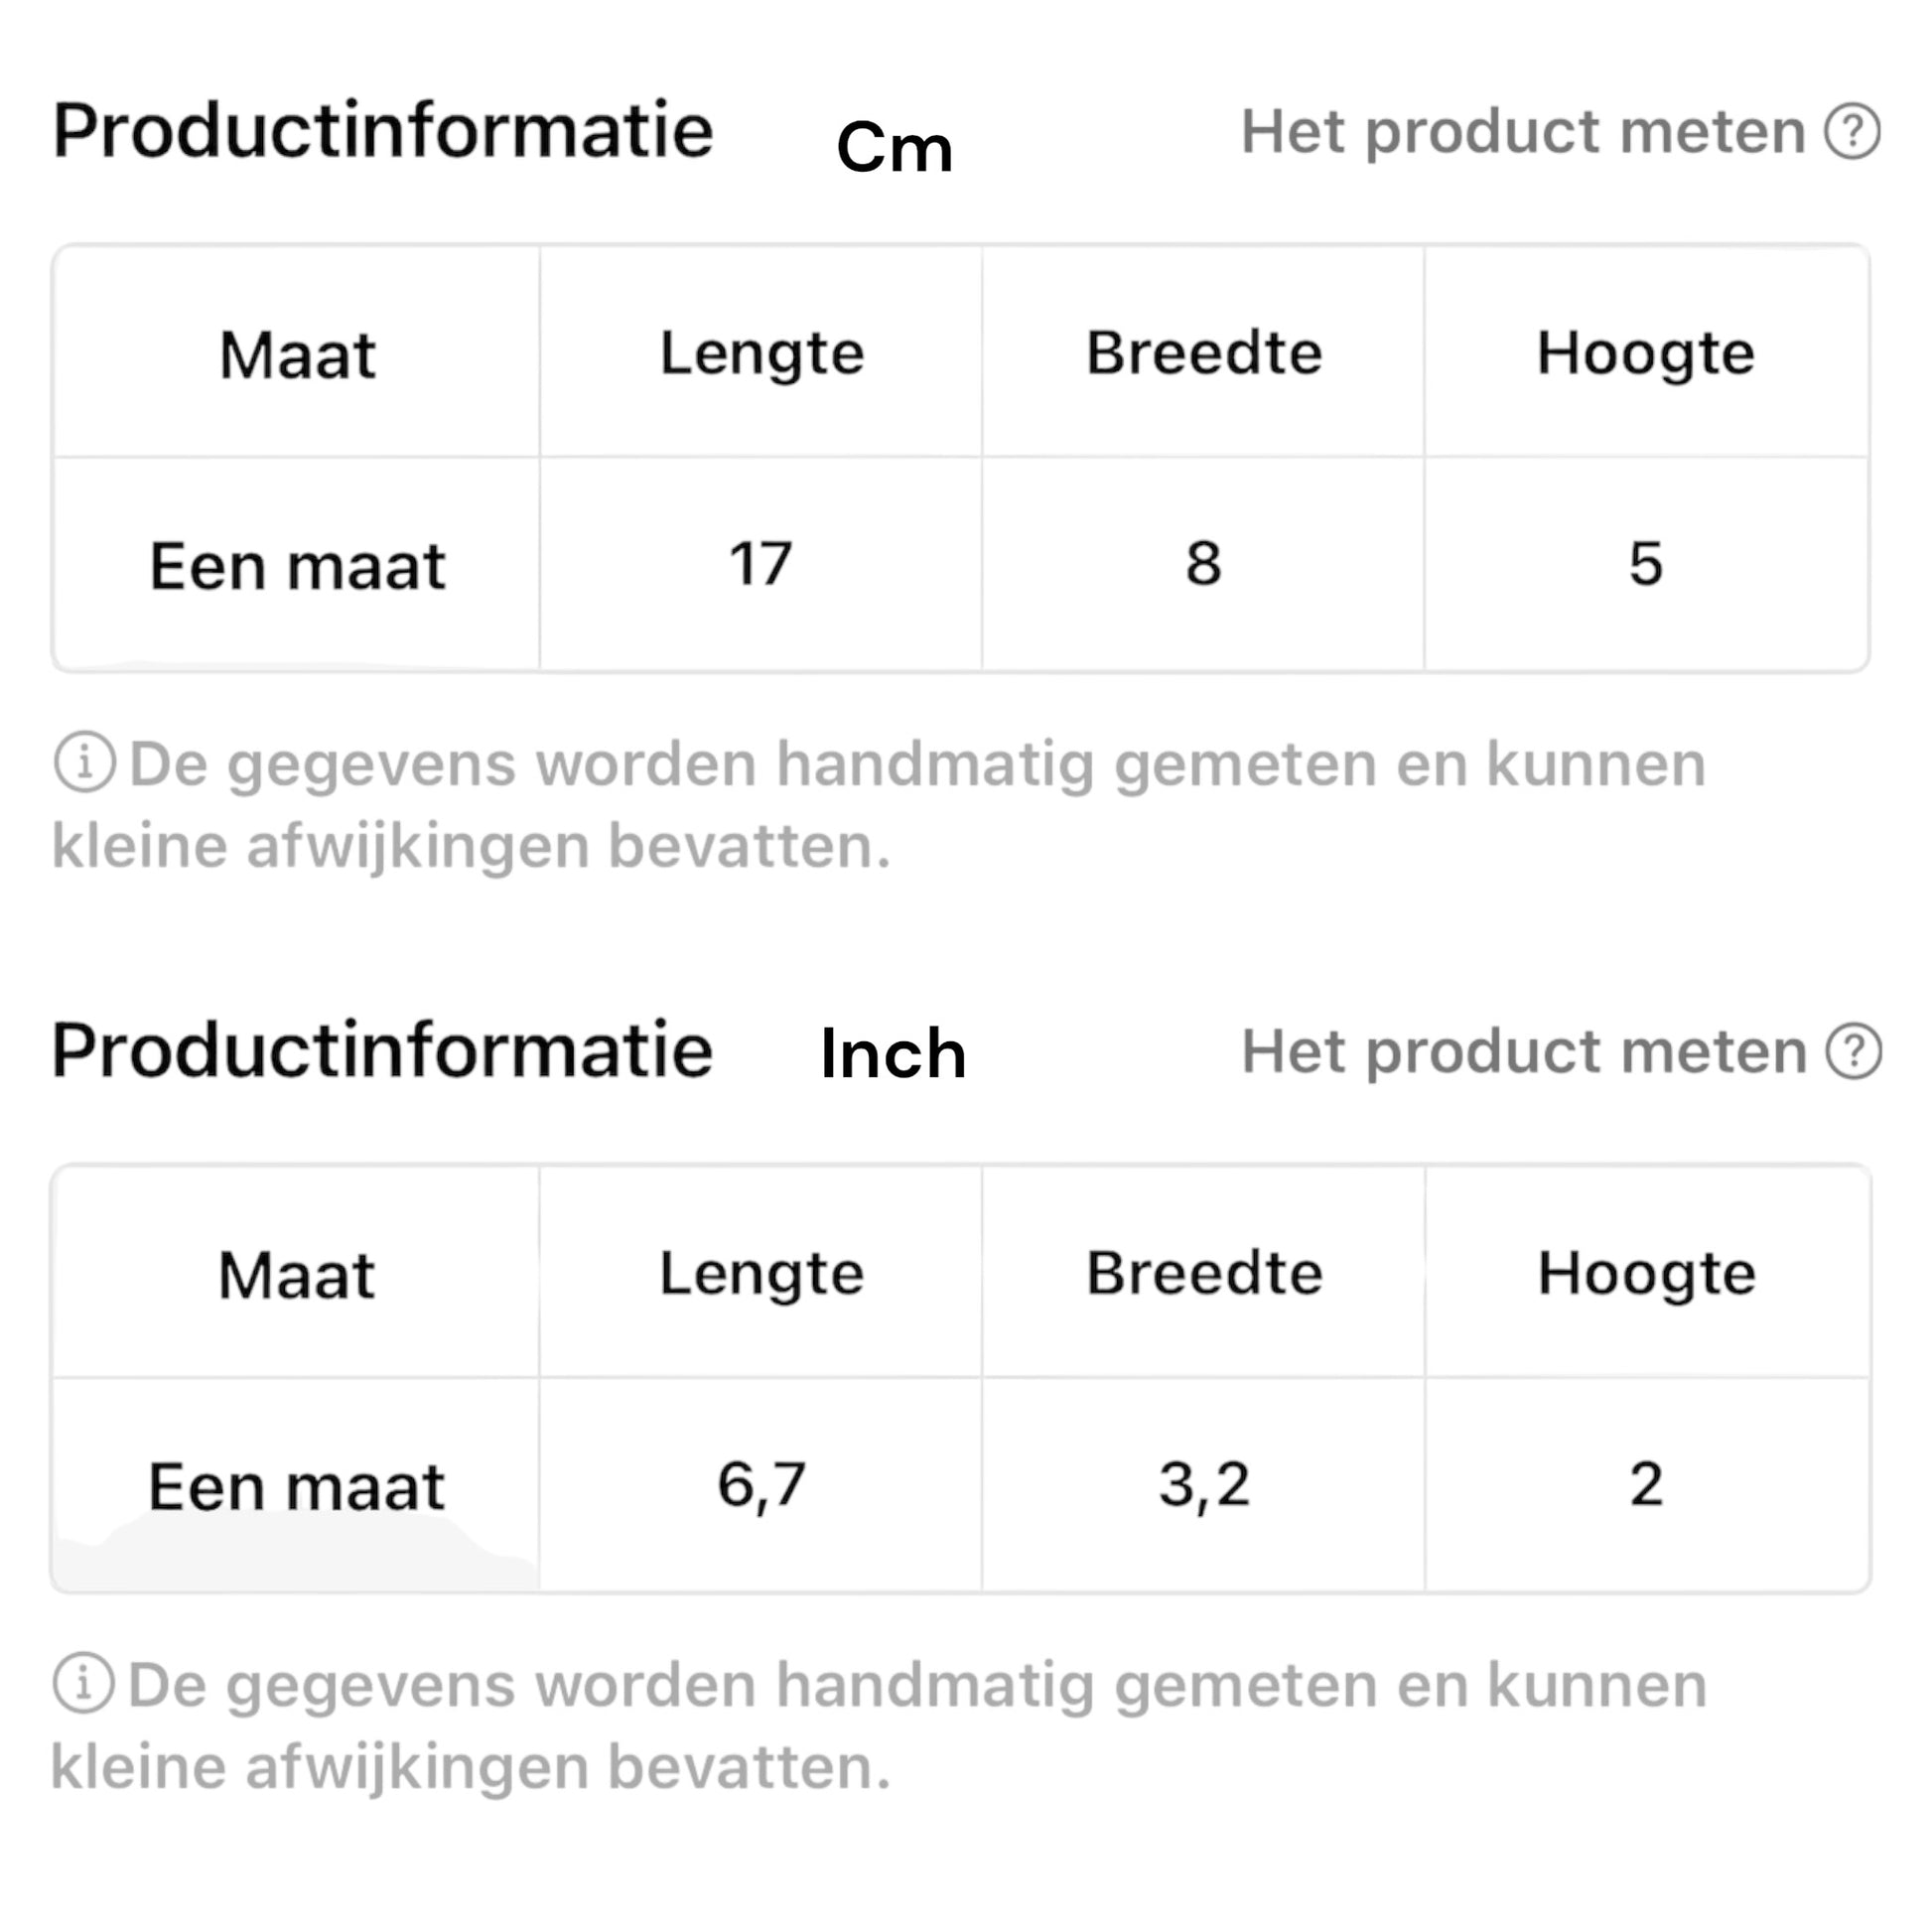Image resolution: width=1932 pixels, height=1932 pixels.
Task: Select the length value 17
Action: (761, 563)
